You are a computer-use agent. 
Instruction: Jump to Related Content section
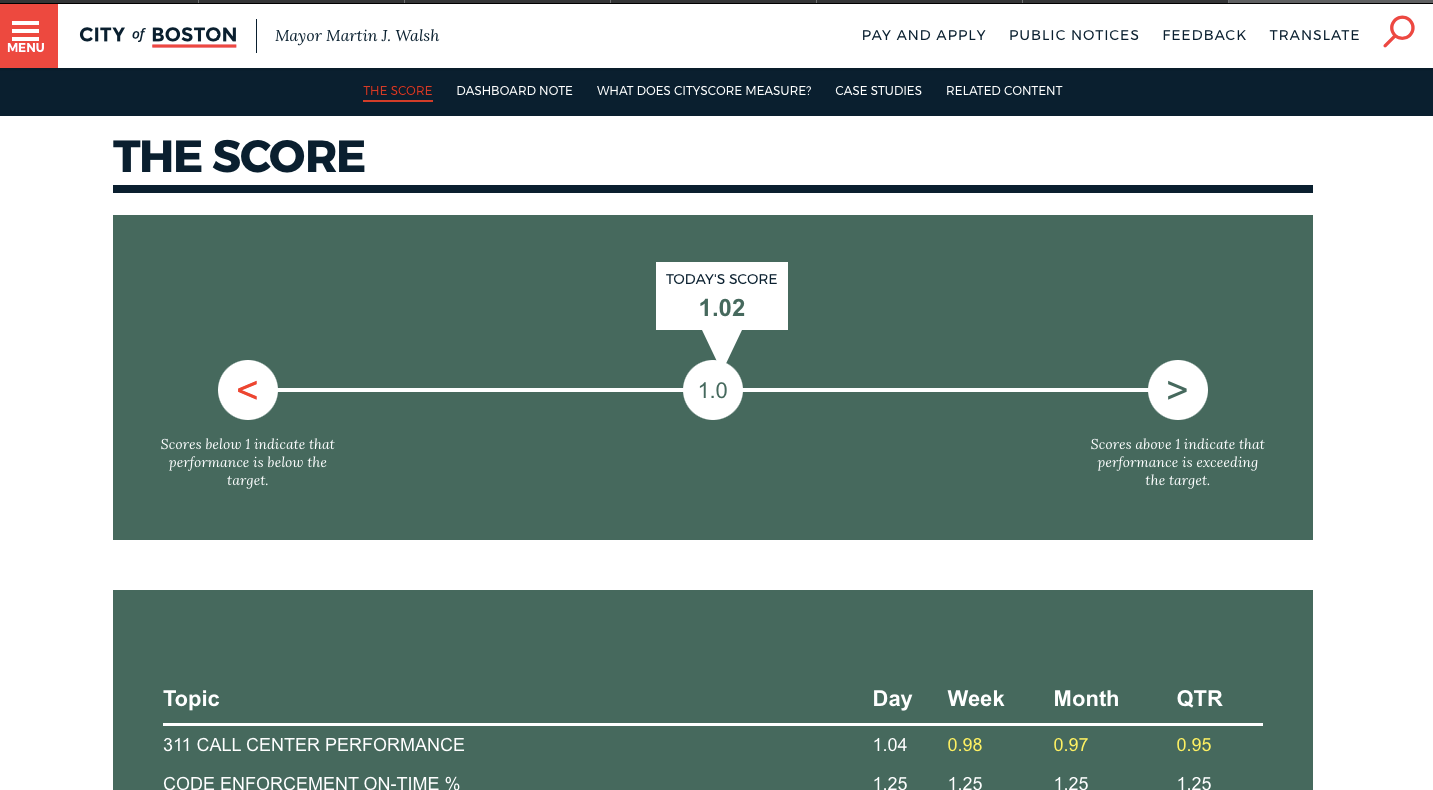pos(1004,91)
